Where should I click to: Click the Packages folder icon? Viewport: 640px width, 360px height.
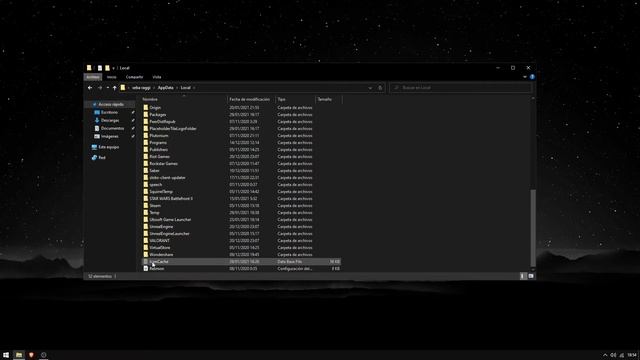click(146, 114)
